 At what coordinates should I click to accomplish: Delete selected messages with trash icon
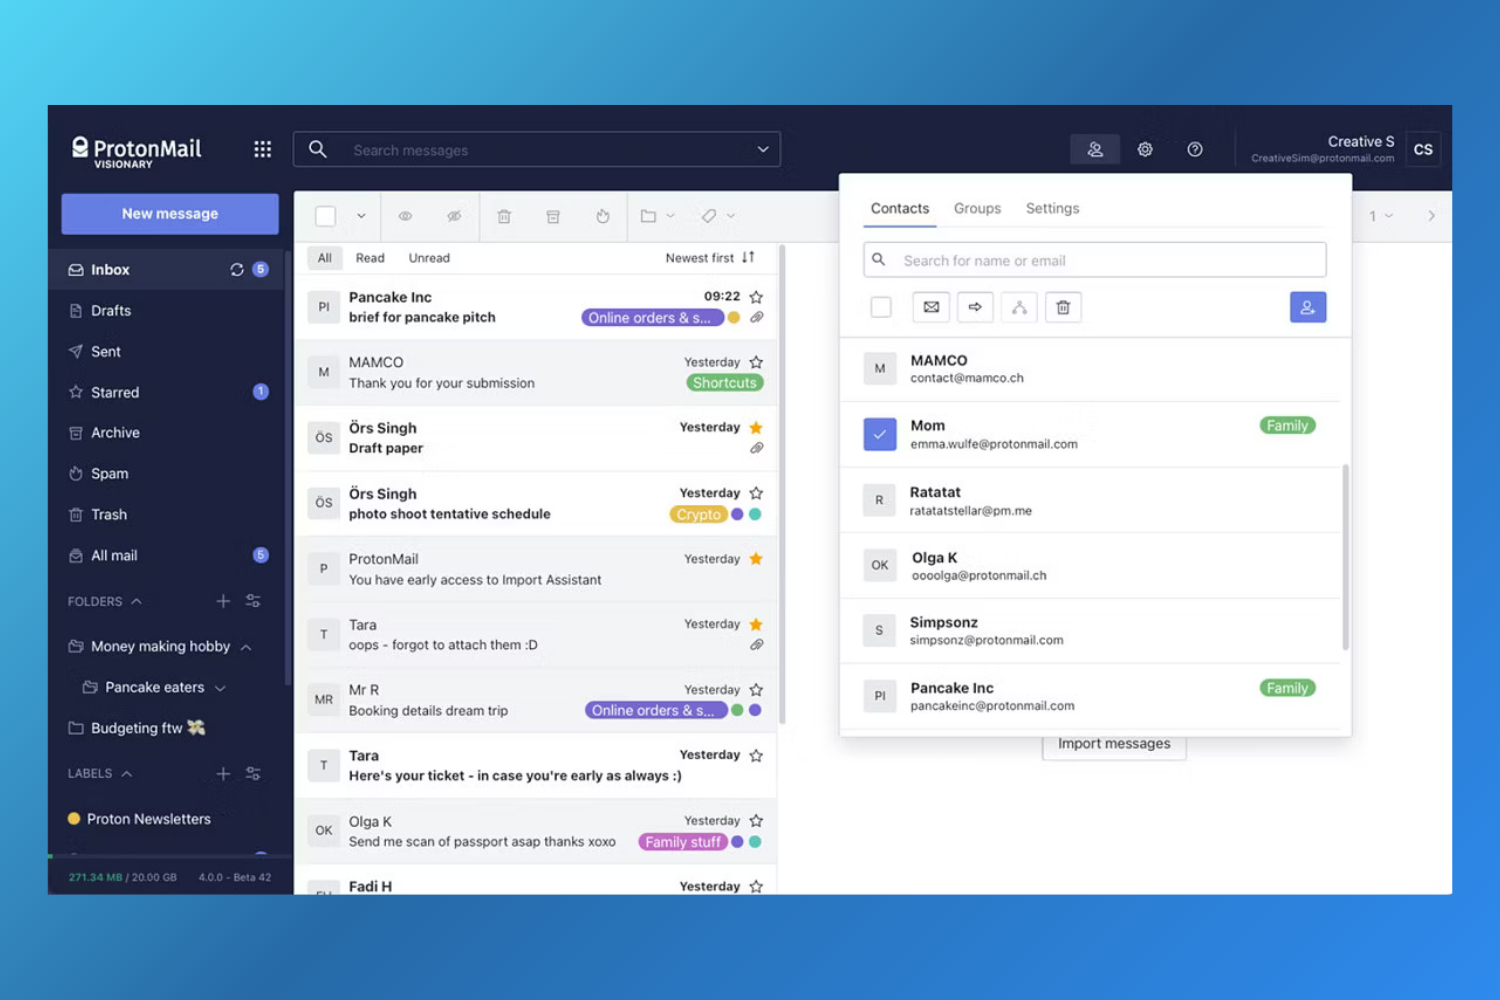tap(504, 216)
